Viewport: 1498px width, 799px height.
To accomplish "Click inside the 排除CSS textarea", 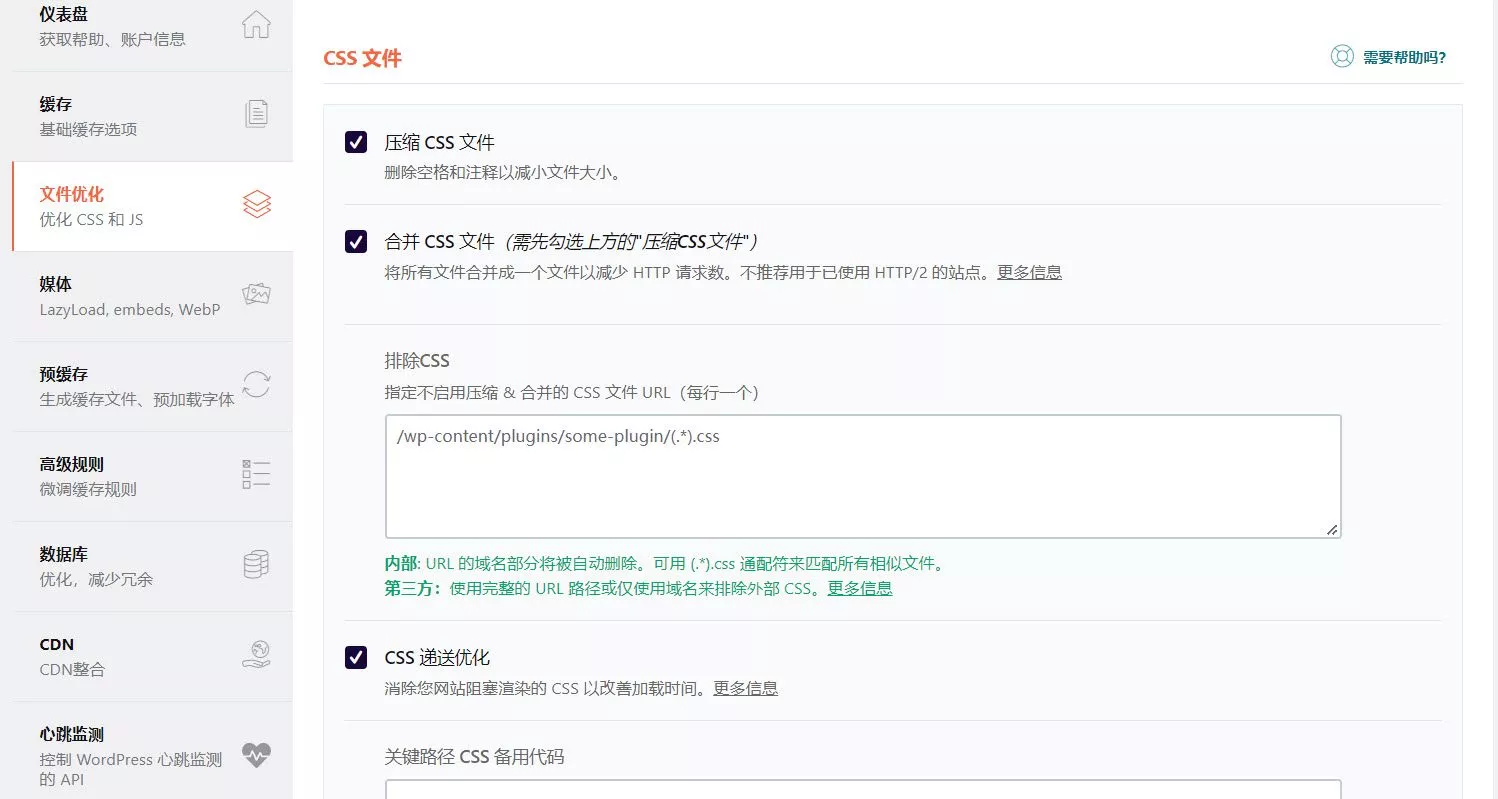I will pos(863,477).
